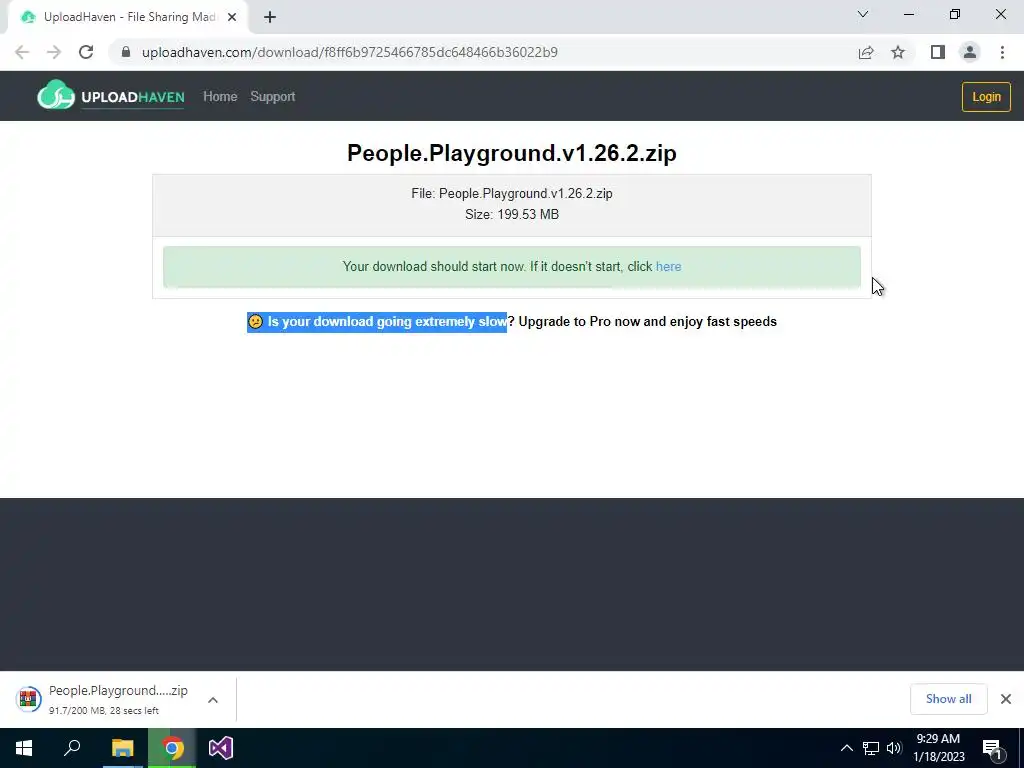
Task: Open the browser side panel icon
Action: click(x=938, y=52)
